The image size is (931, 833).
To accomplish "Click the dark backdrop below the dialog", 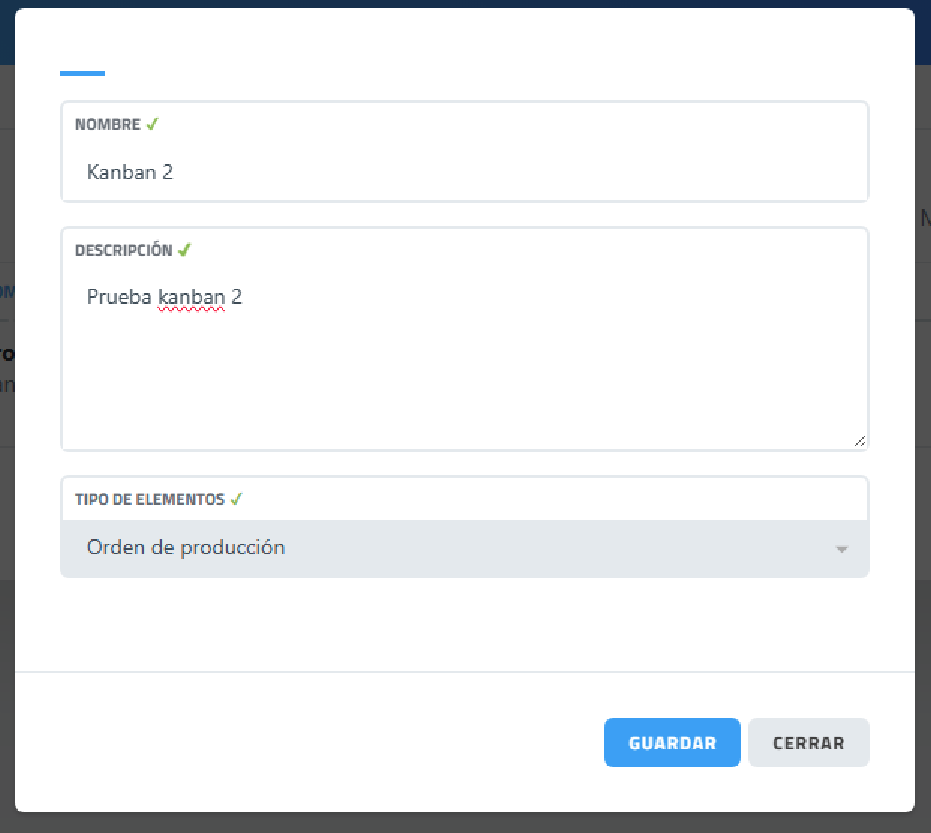I will (x=465, y=823).
